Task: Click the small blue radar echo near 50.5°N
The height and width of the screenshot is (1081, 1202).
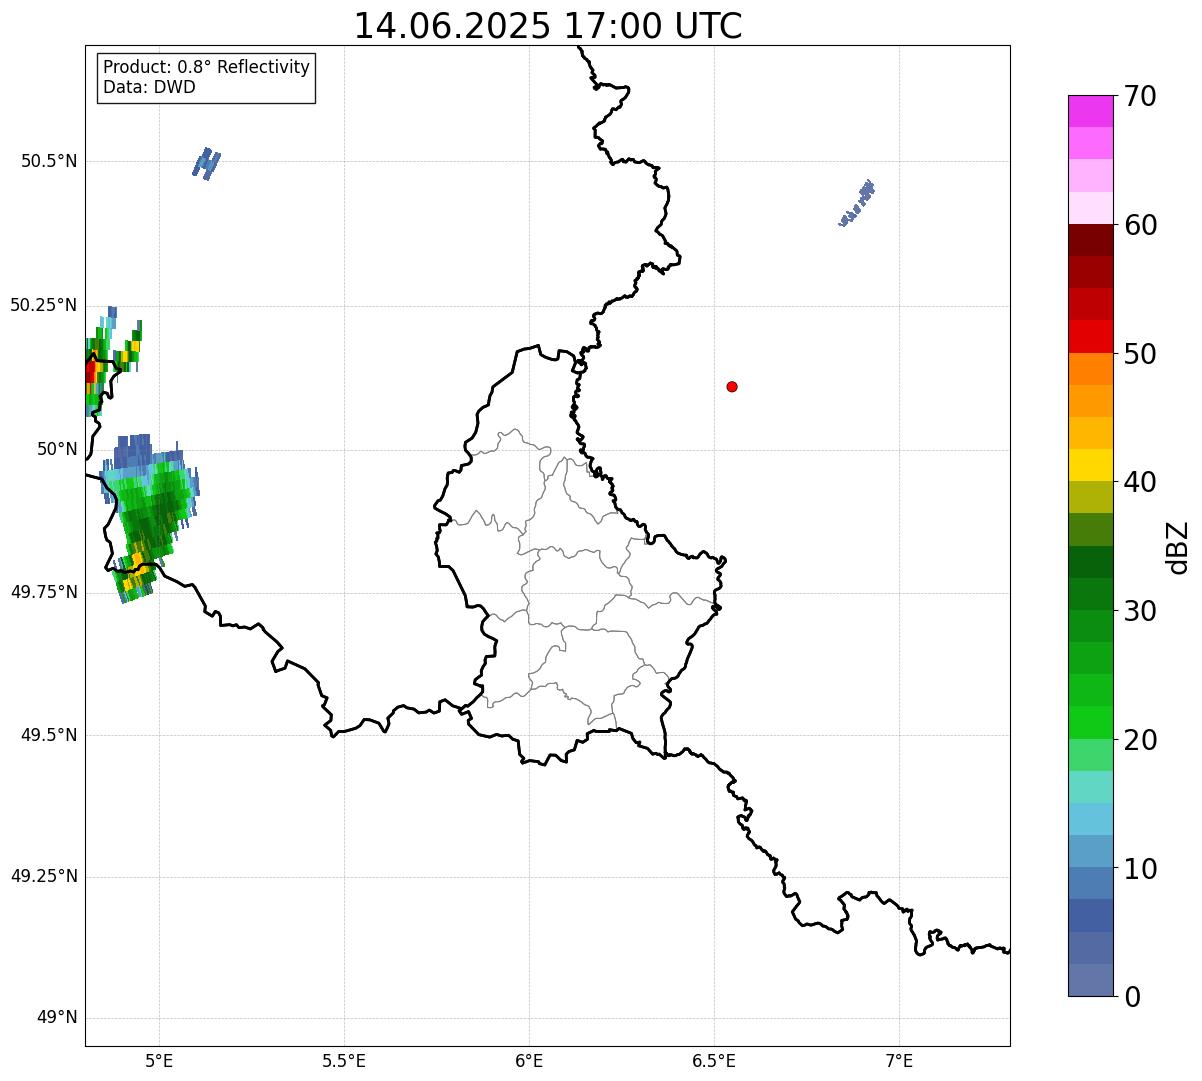Action: coord(206,163)
